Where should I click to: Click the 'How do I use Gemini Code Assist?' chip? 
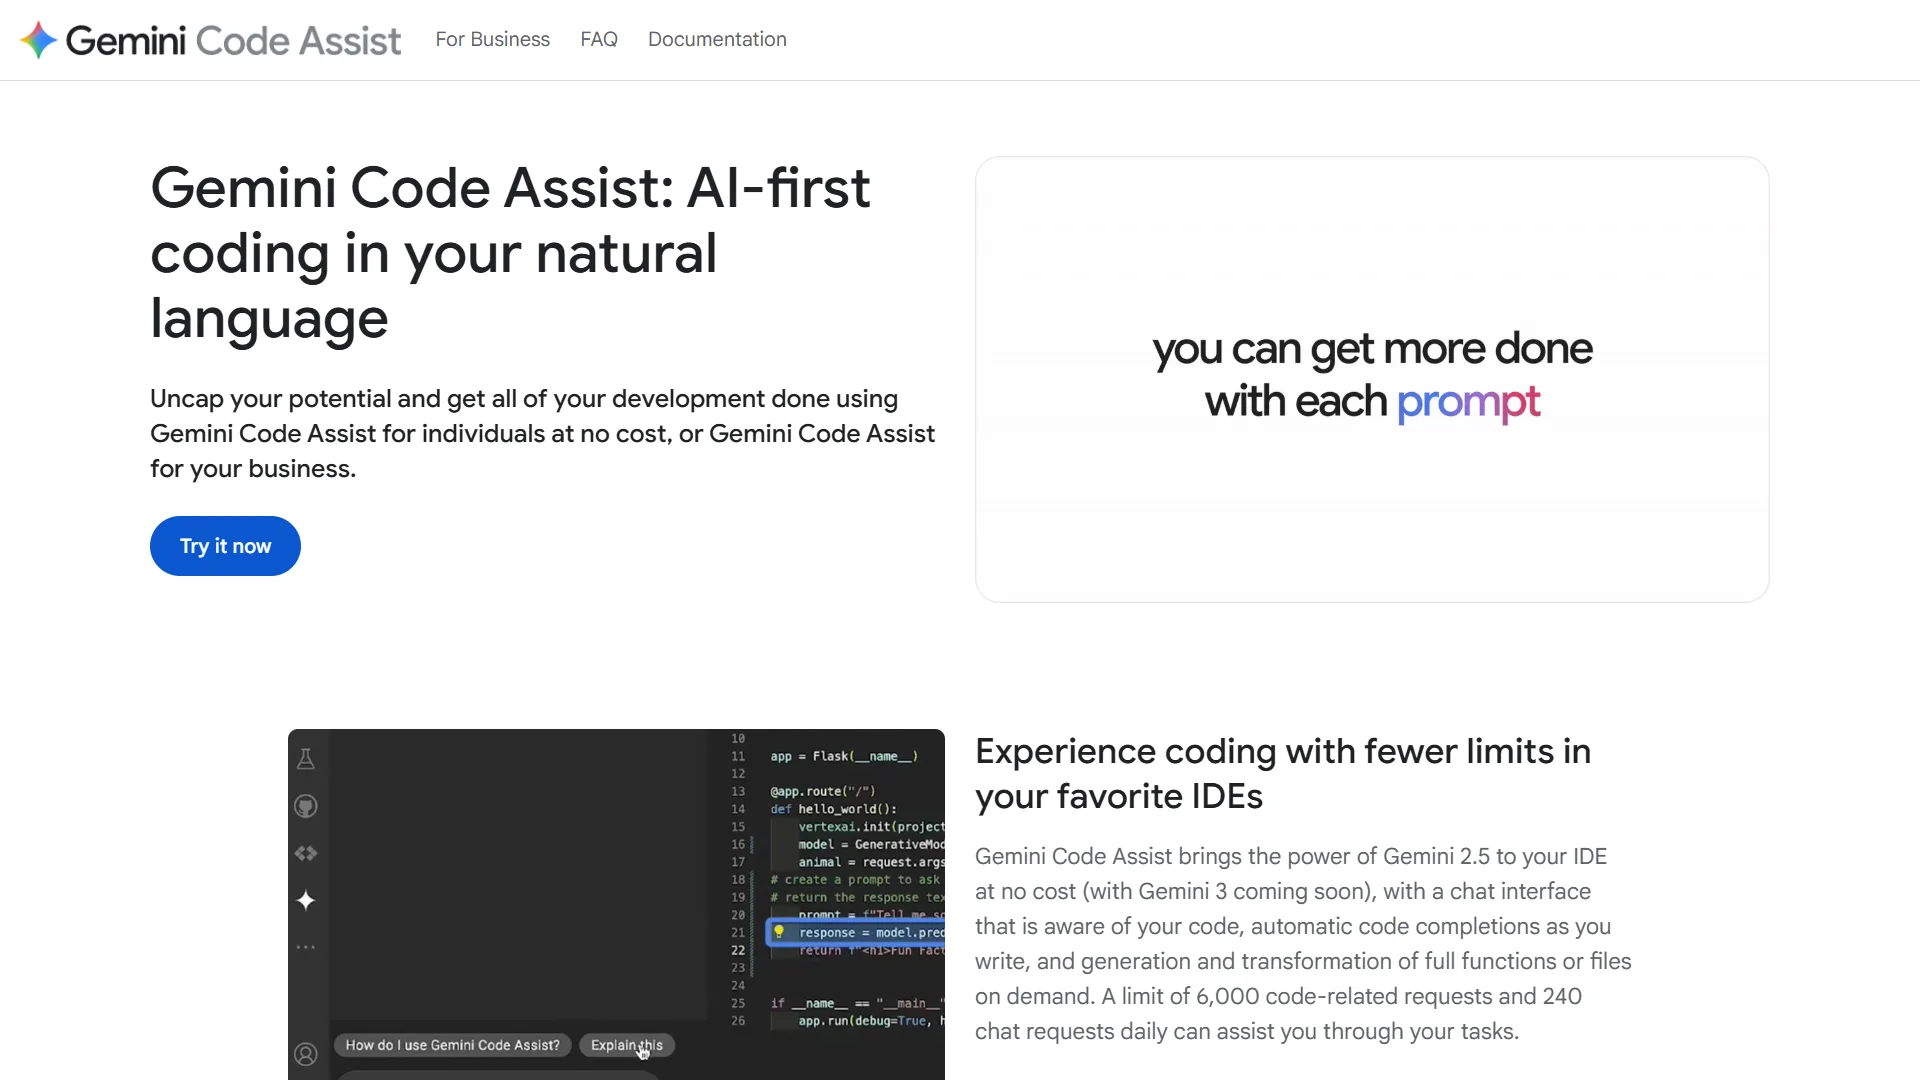click(452, 1045)
